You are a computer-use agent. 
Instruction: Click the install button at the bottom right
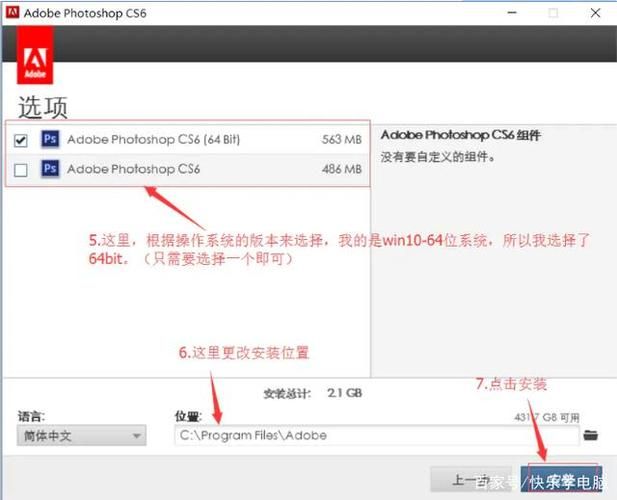click(562, 479)
